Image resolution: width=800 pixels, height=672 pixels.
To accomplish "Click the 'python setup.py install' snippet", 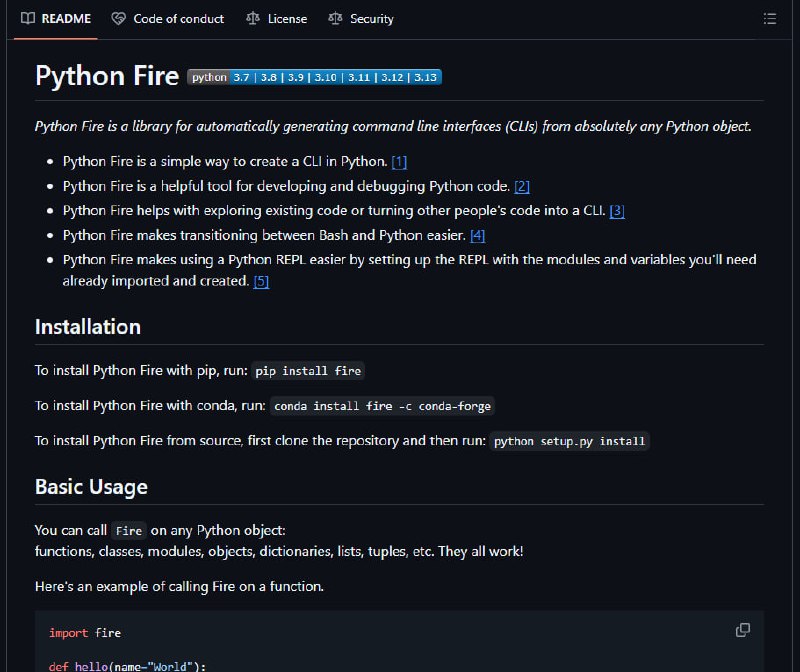I will point(569,441).
